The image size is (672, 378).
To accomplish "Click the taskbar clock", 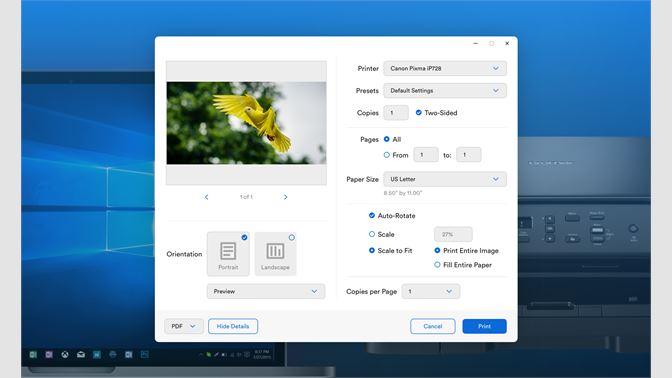I will coord(262,354).
